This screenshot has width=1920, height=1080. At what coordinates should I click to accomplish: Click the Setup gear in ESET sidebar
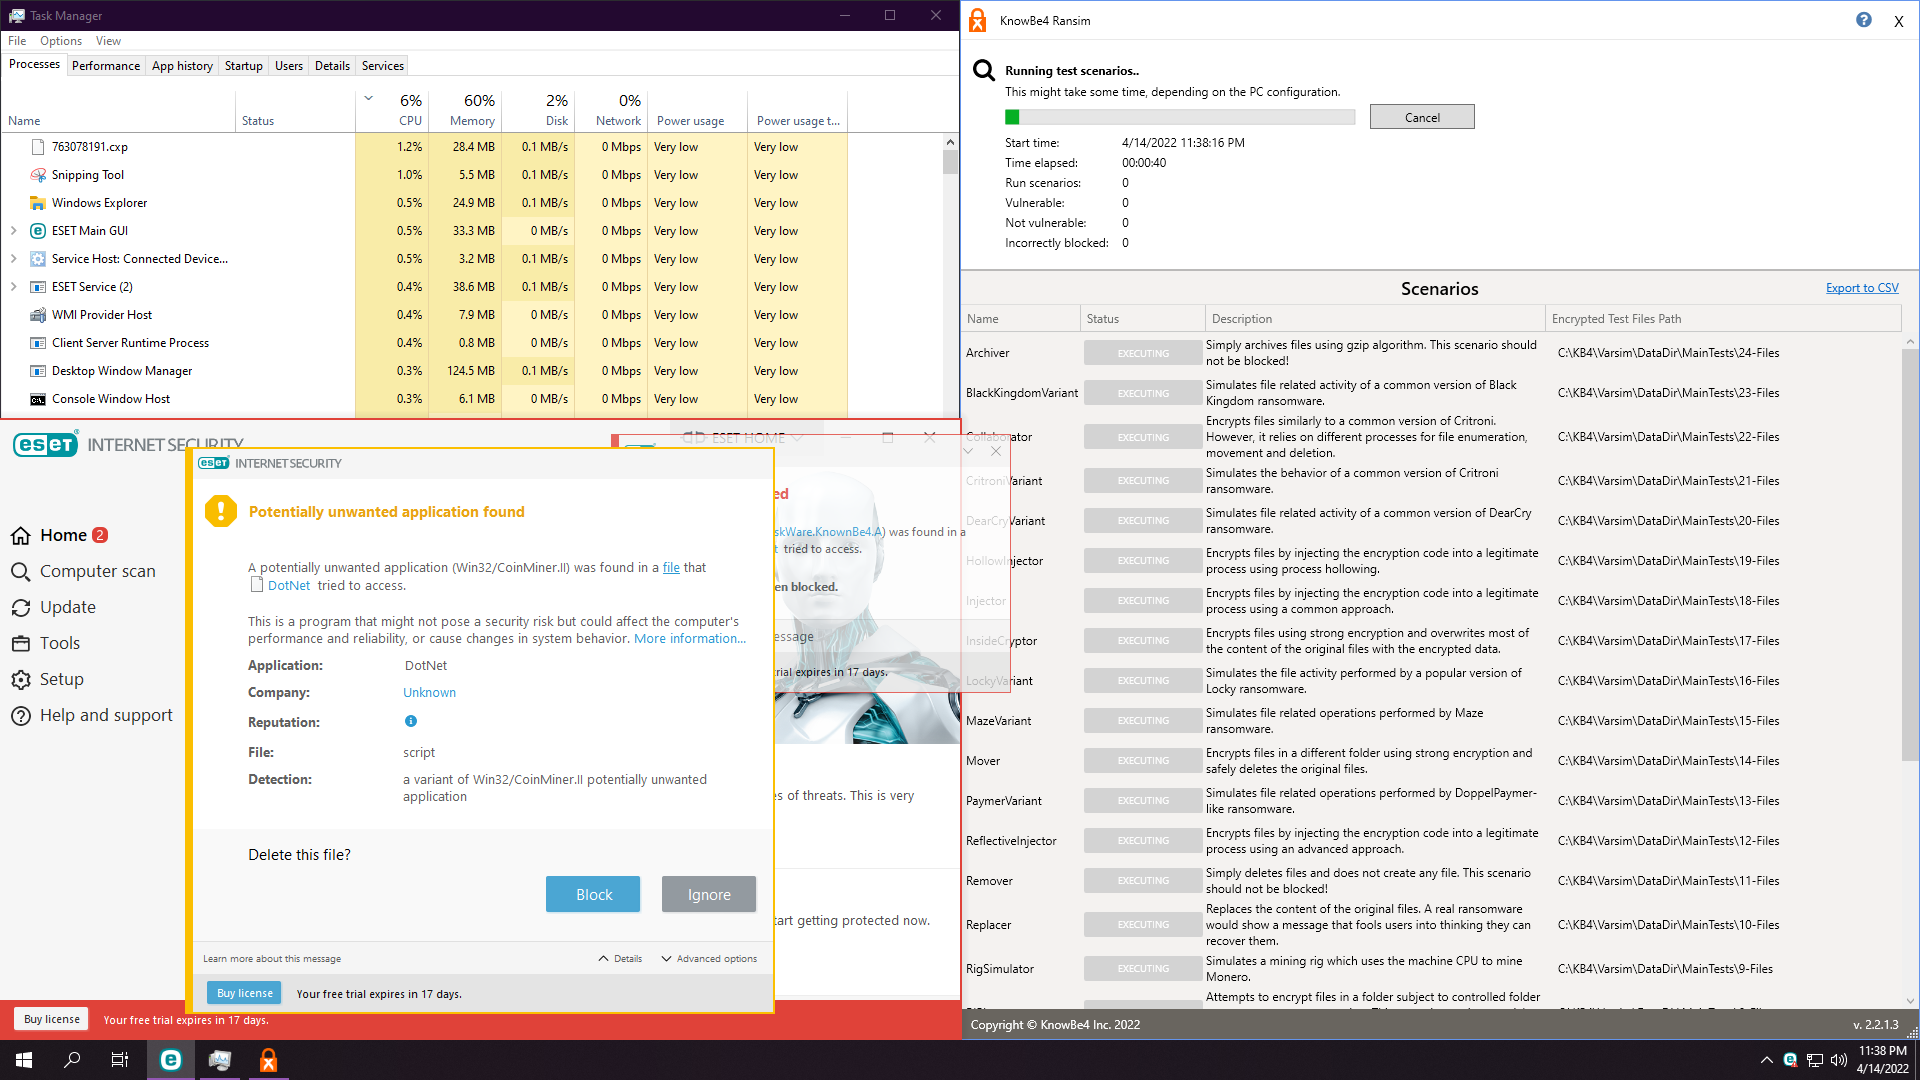pyautogui.click(x=21, y=680)
